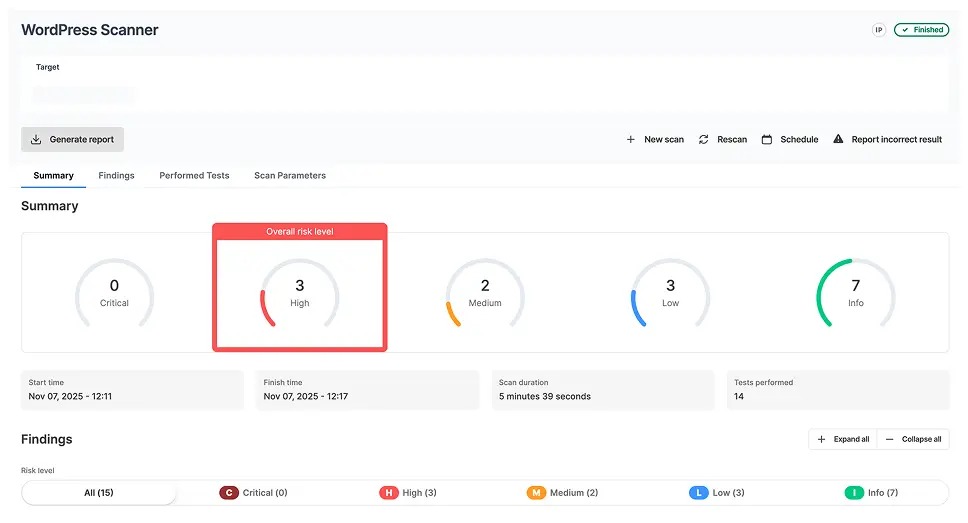The height and width of the screenshot is (523, 968).
Task: Click the WordPress Scanner title
Action: pos(90,30)
